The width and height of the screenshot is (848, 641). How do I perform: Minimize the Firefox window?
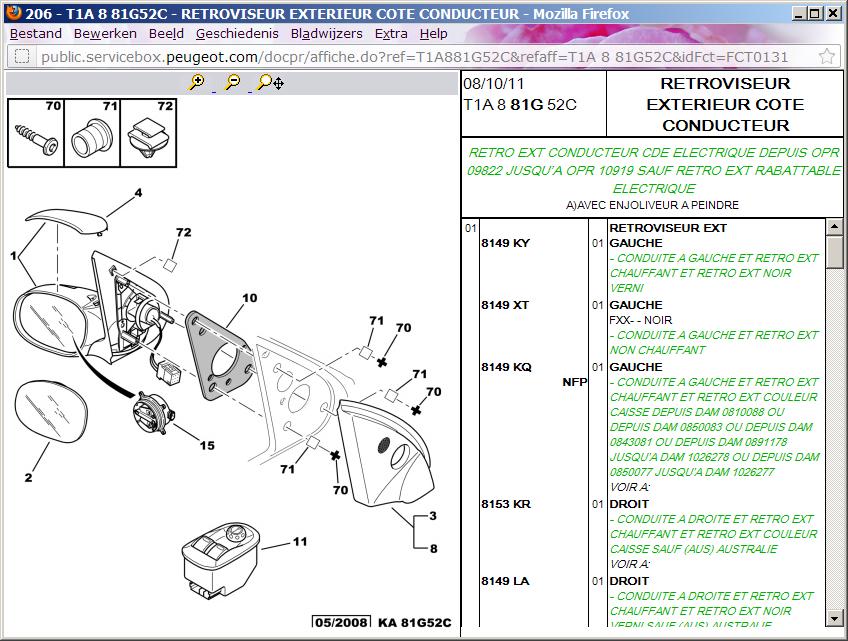coord(799,13)
